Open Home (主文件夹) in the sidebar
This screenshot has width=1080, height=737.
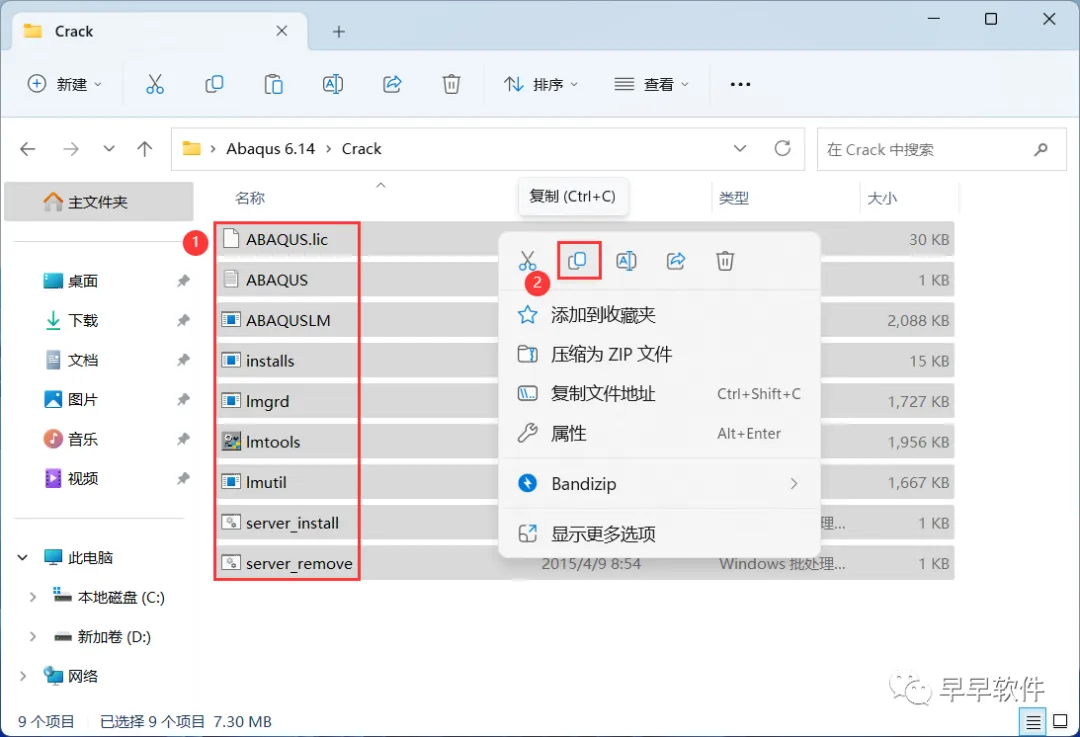coord(98,202)
